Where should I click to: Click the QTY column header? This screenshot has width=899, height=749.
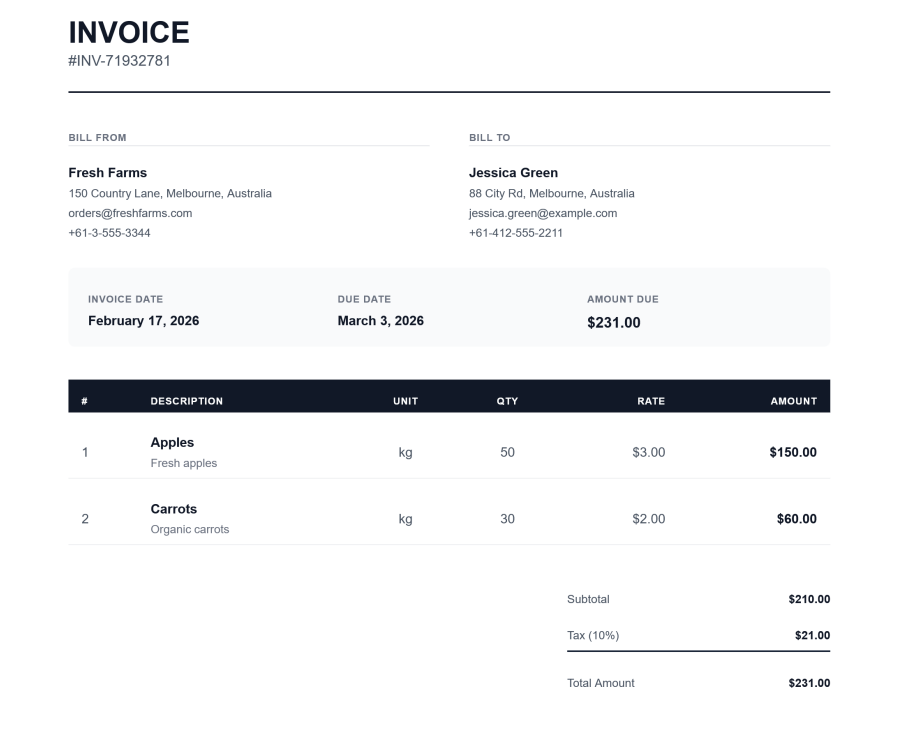(507, 400)
